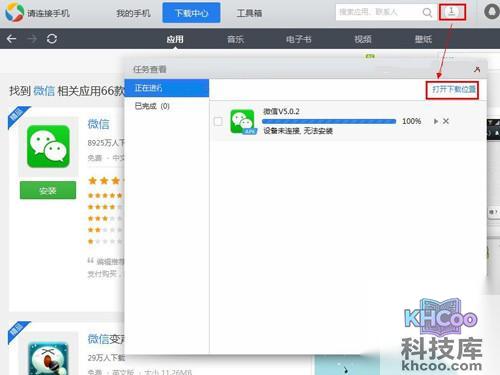The height and width of the screenshot is (375, 500).
Task: Resume the 微信V5.0.2 download task
Action: (436, 121)
